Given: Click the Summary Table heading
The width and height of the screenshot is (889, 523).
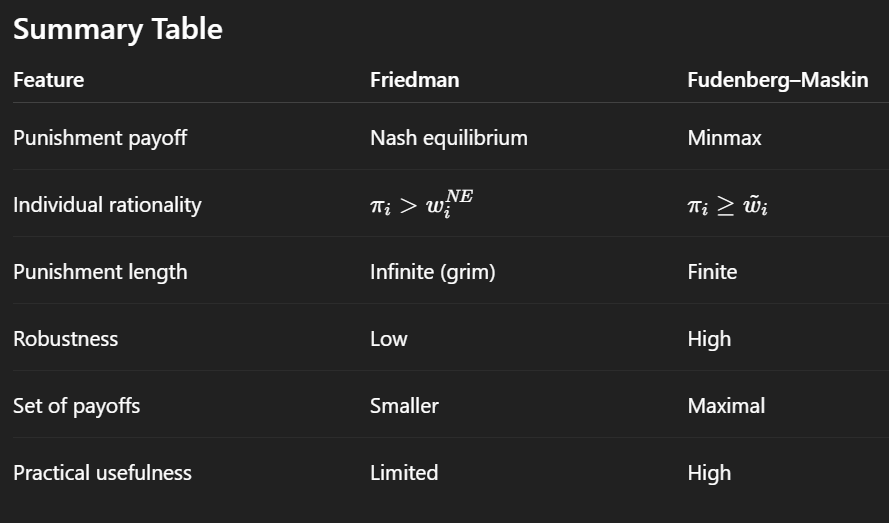Looking at the screenshot, I should point(117,29).
